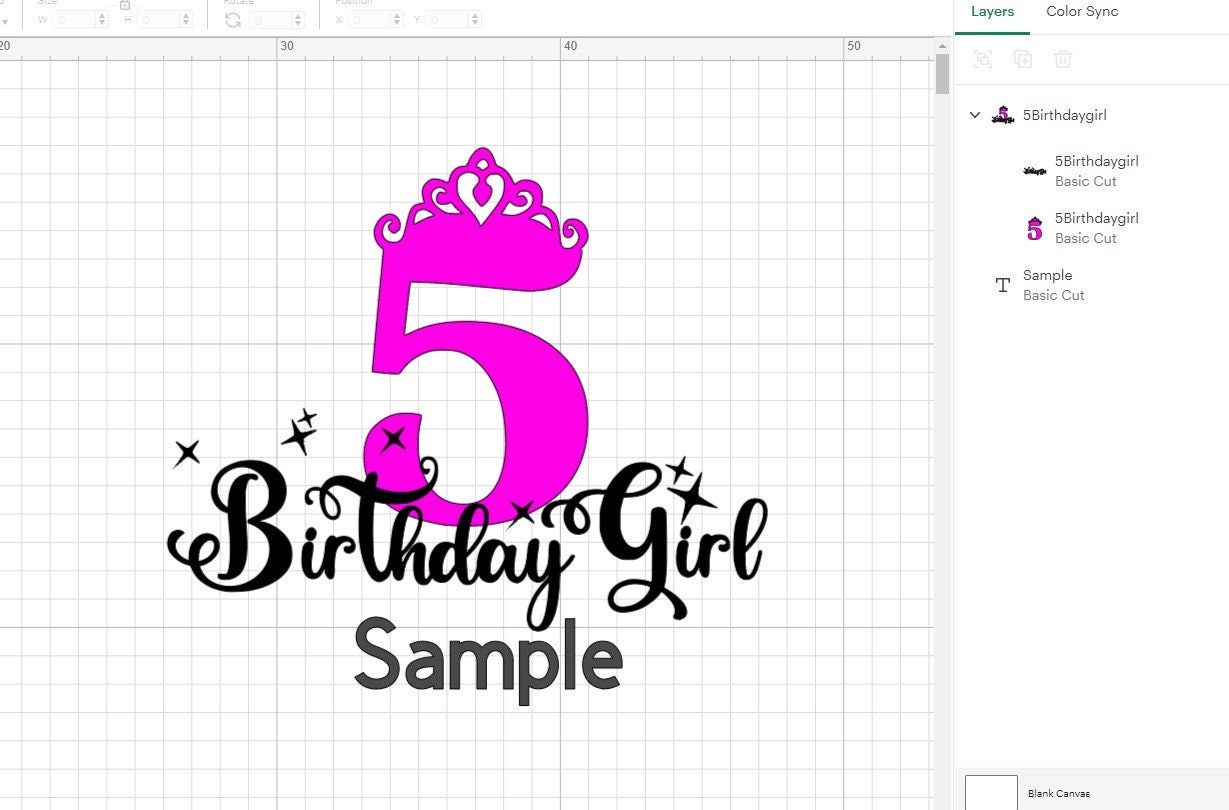Click the width W input field
Viewport: 1229px width, 810px height.
[74, 19]
